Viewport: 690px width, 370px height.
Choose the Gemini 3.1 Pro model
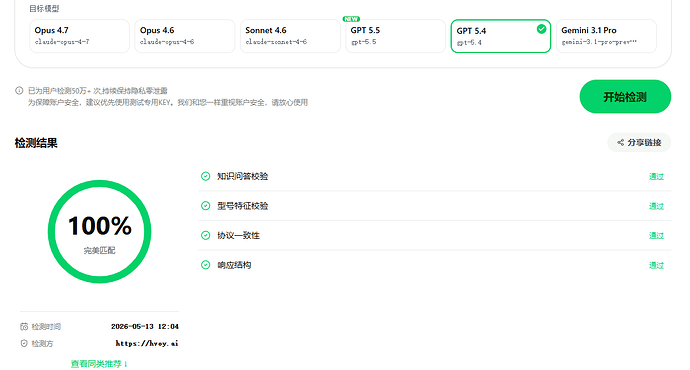coord(606,36)
